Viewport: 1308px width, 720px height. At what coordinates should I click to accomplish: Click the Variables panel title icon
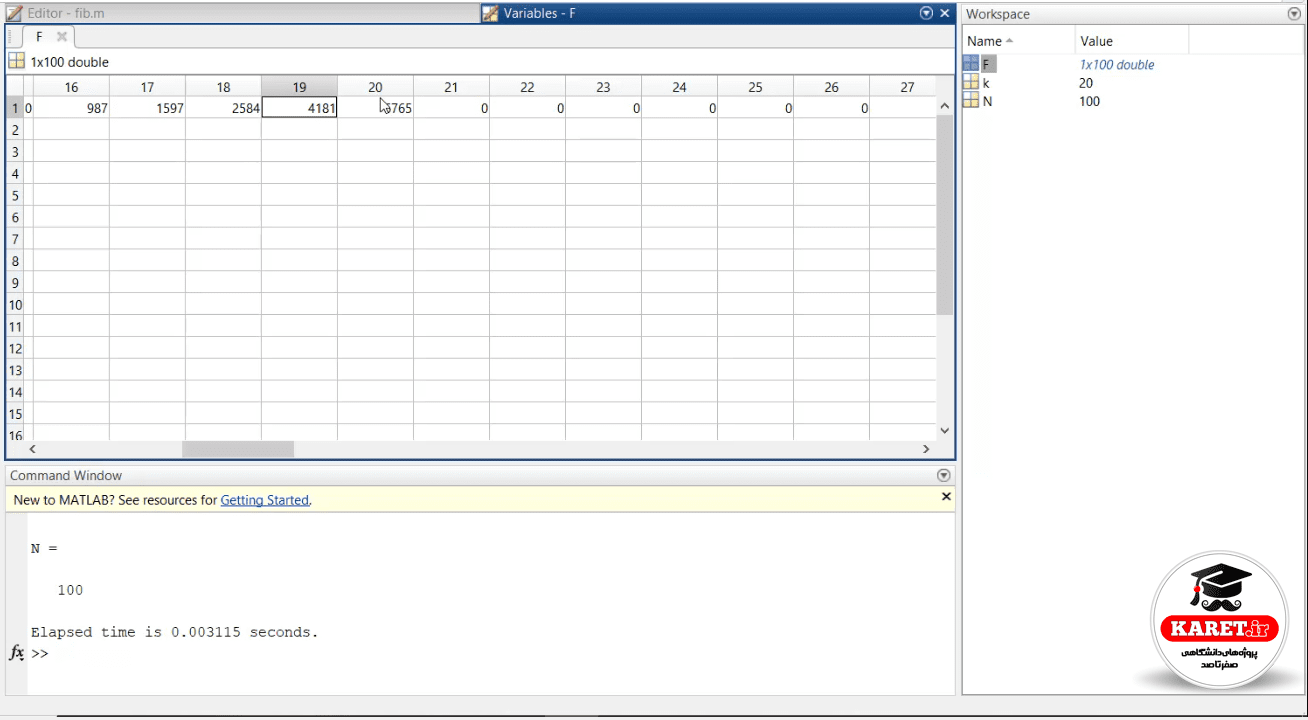(x=490, y=13)
